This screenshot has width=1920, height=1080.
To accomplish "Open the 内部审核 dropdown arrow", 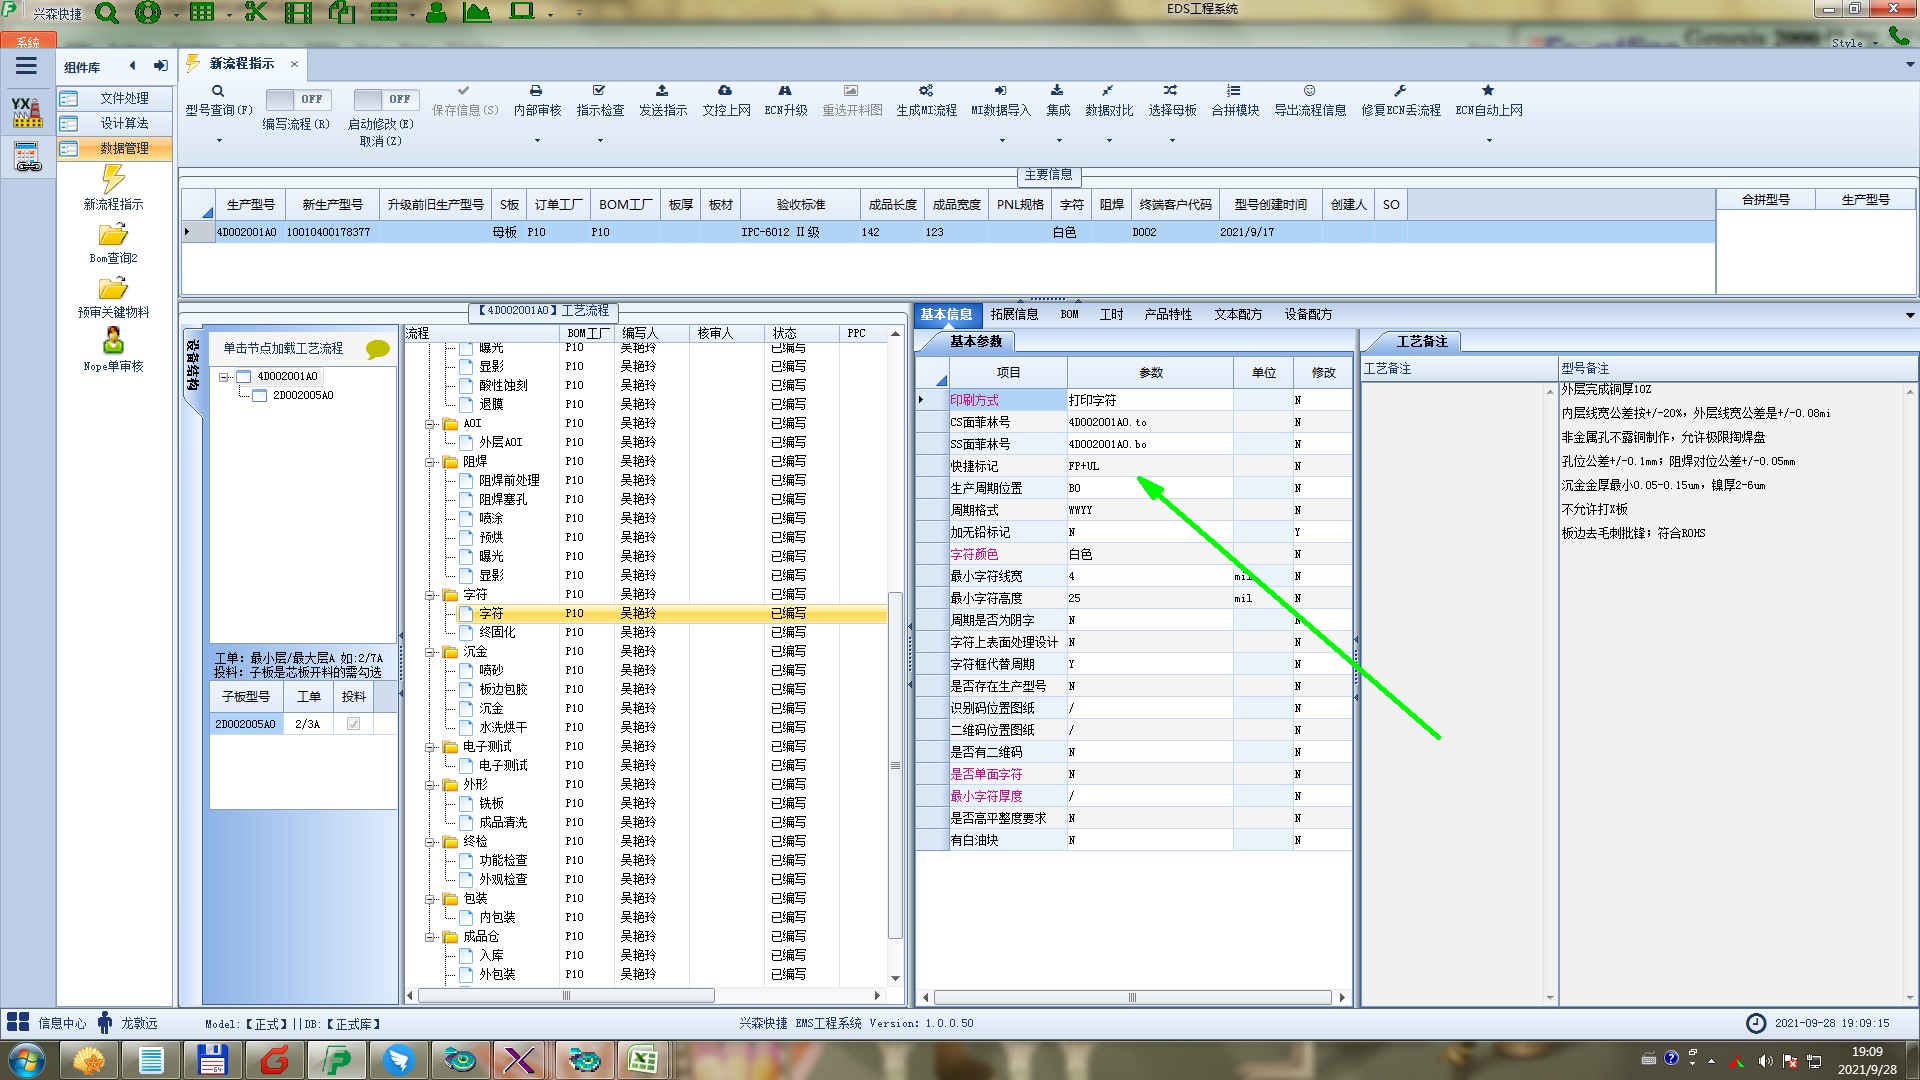I will pos(537,140).
